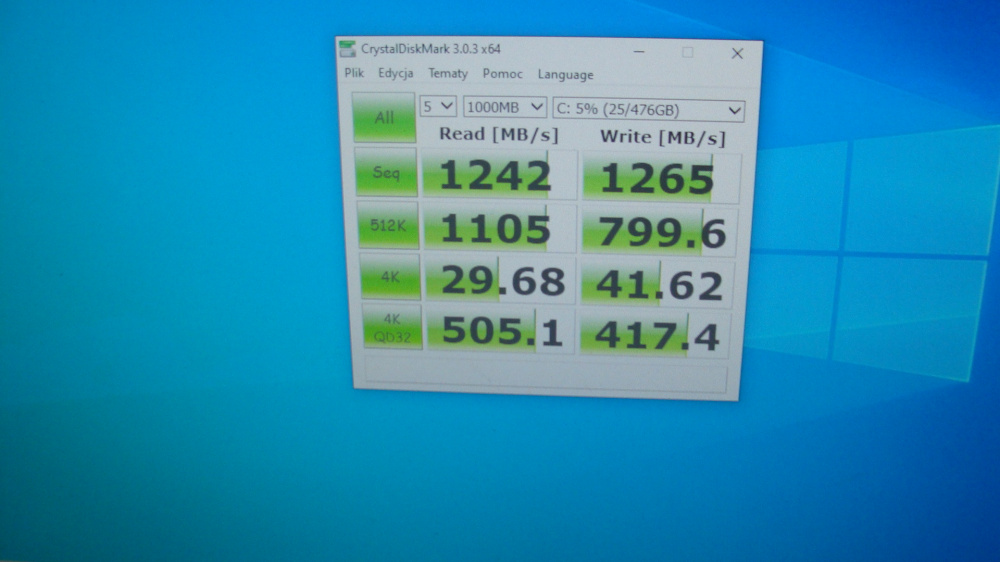
Task: Expand the drive selector C: 5% (25/476GB)
Action: click(x=649, y=110)
